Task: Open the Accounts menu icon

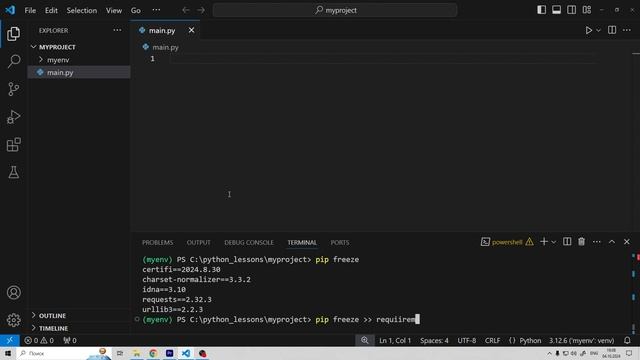Action: coord(13,292)
